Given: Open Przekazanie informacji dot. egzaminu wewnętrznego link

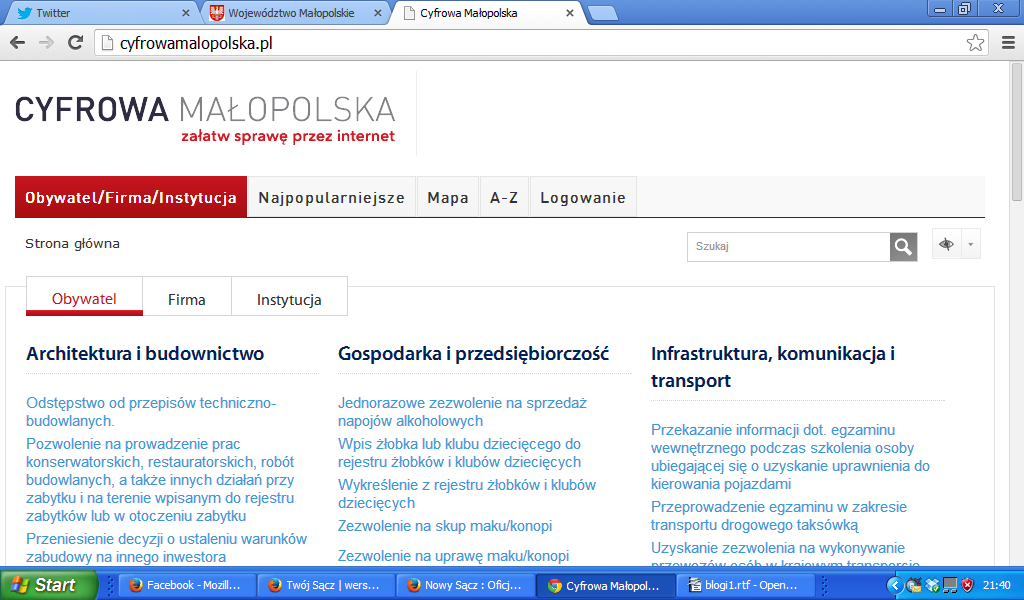Looking at the screenshot, I should pos(790,457).
